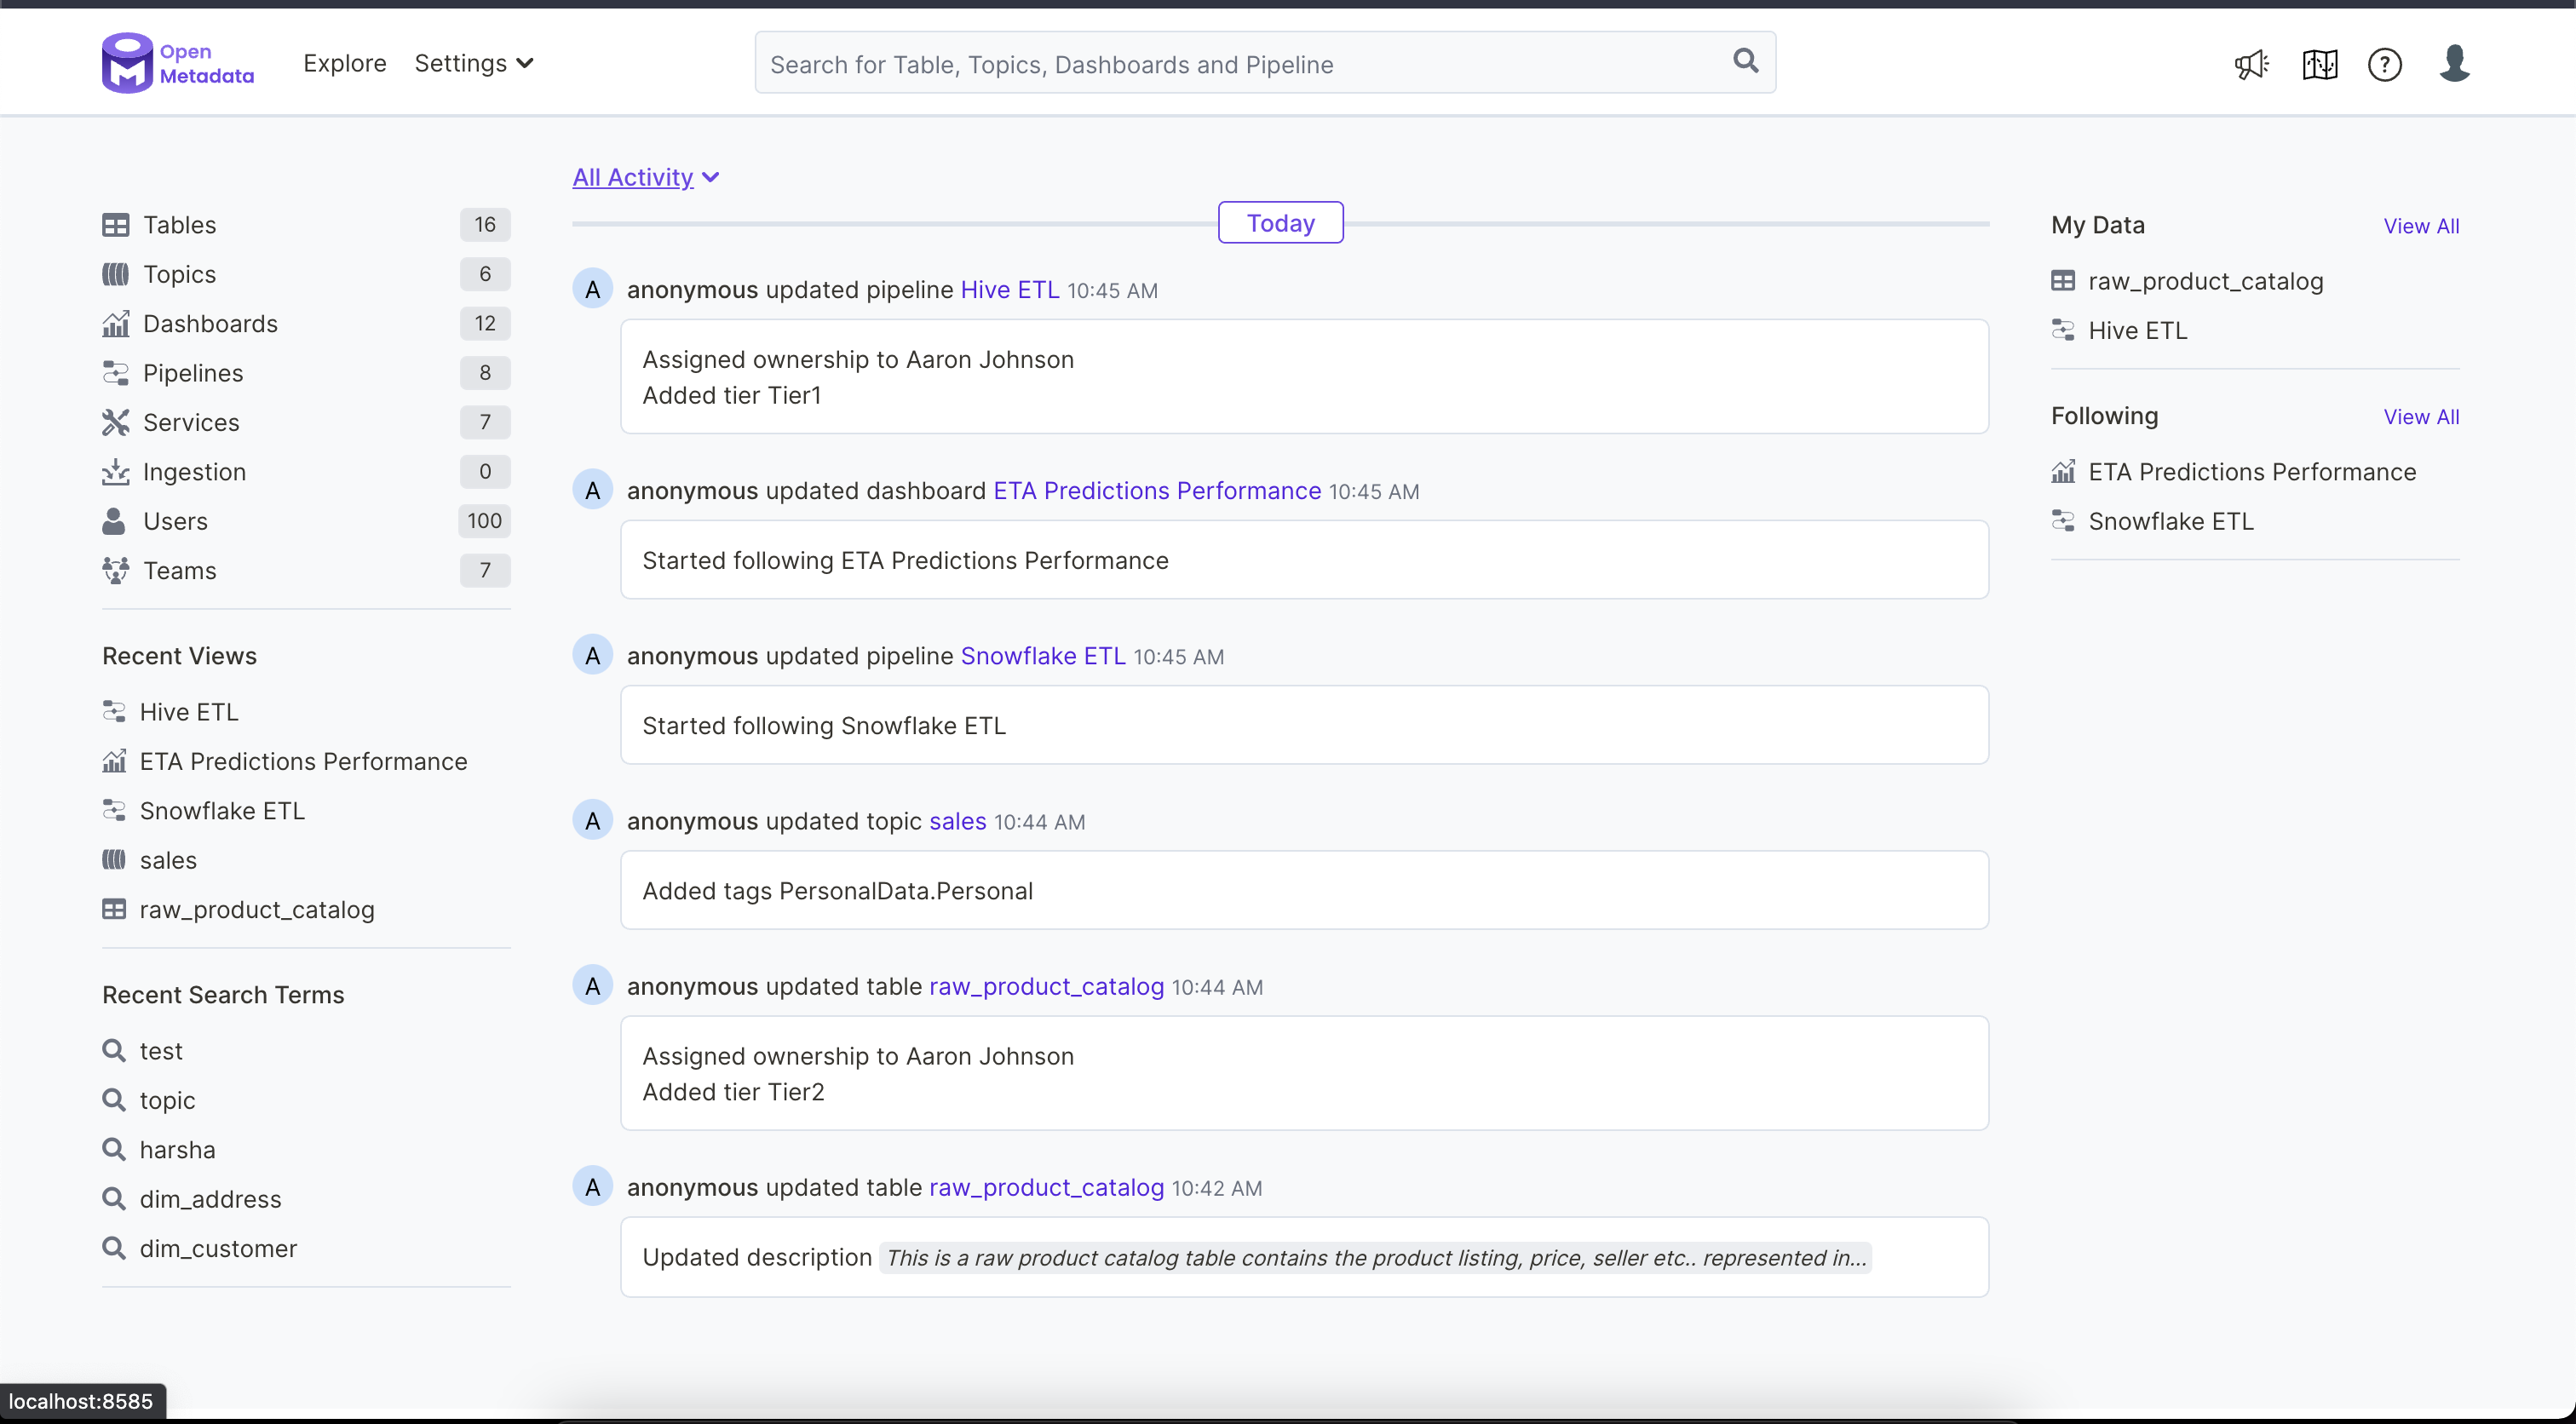The width and height of the screenshot is (2576, 1424).
Task: Open the Ingestion sidebar section
Action: tap(195, 471)
